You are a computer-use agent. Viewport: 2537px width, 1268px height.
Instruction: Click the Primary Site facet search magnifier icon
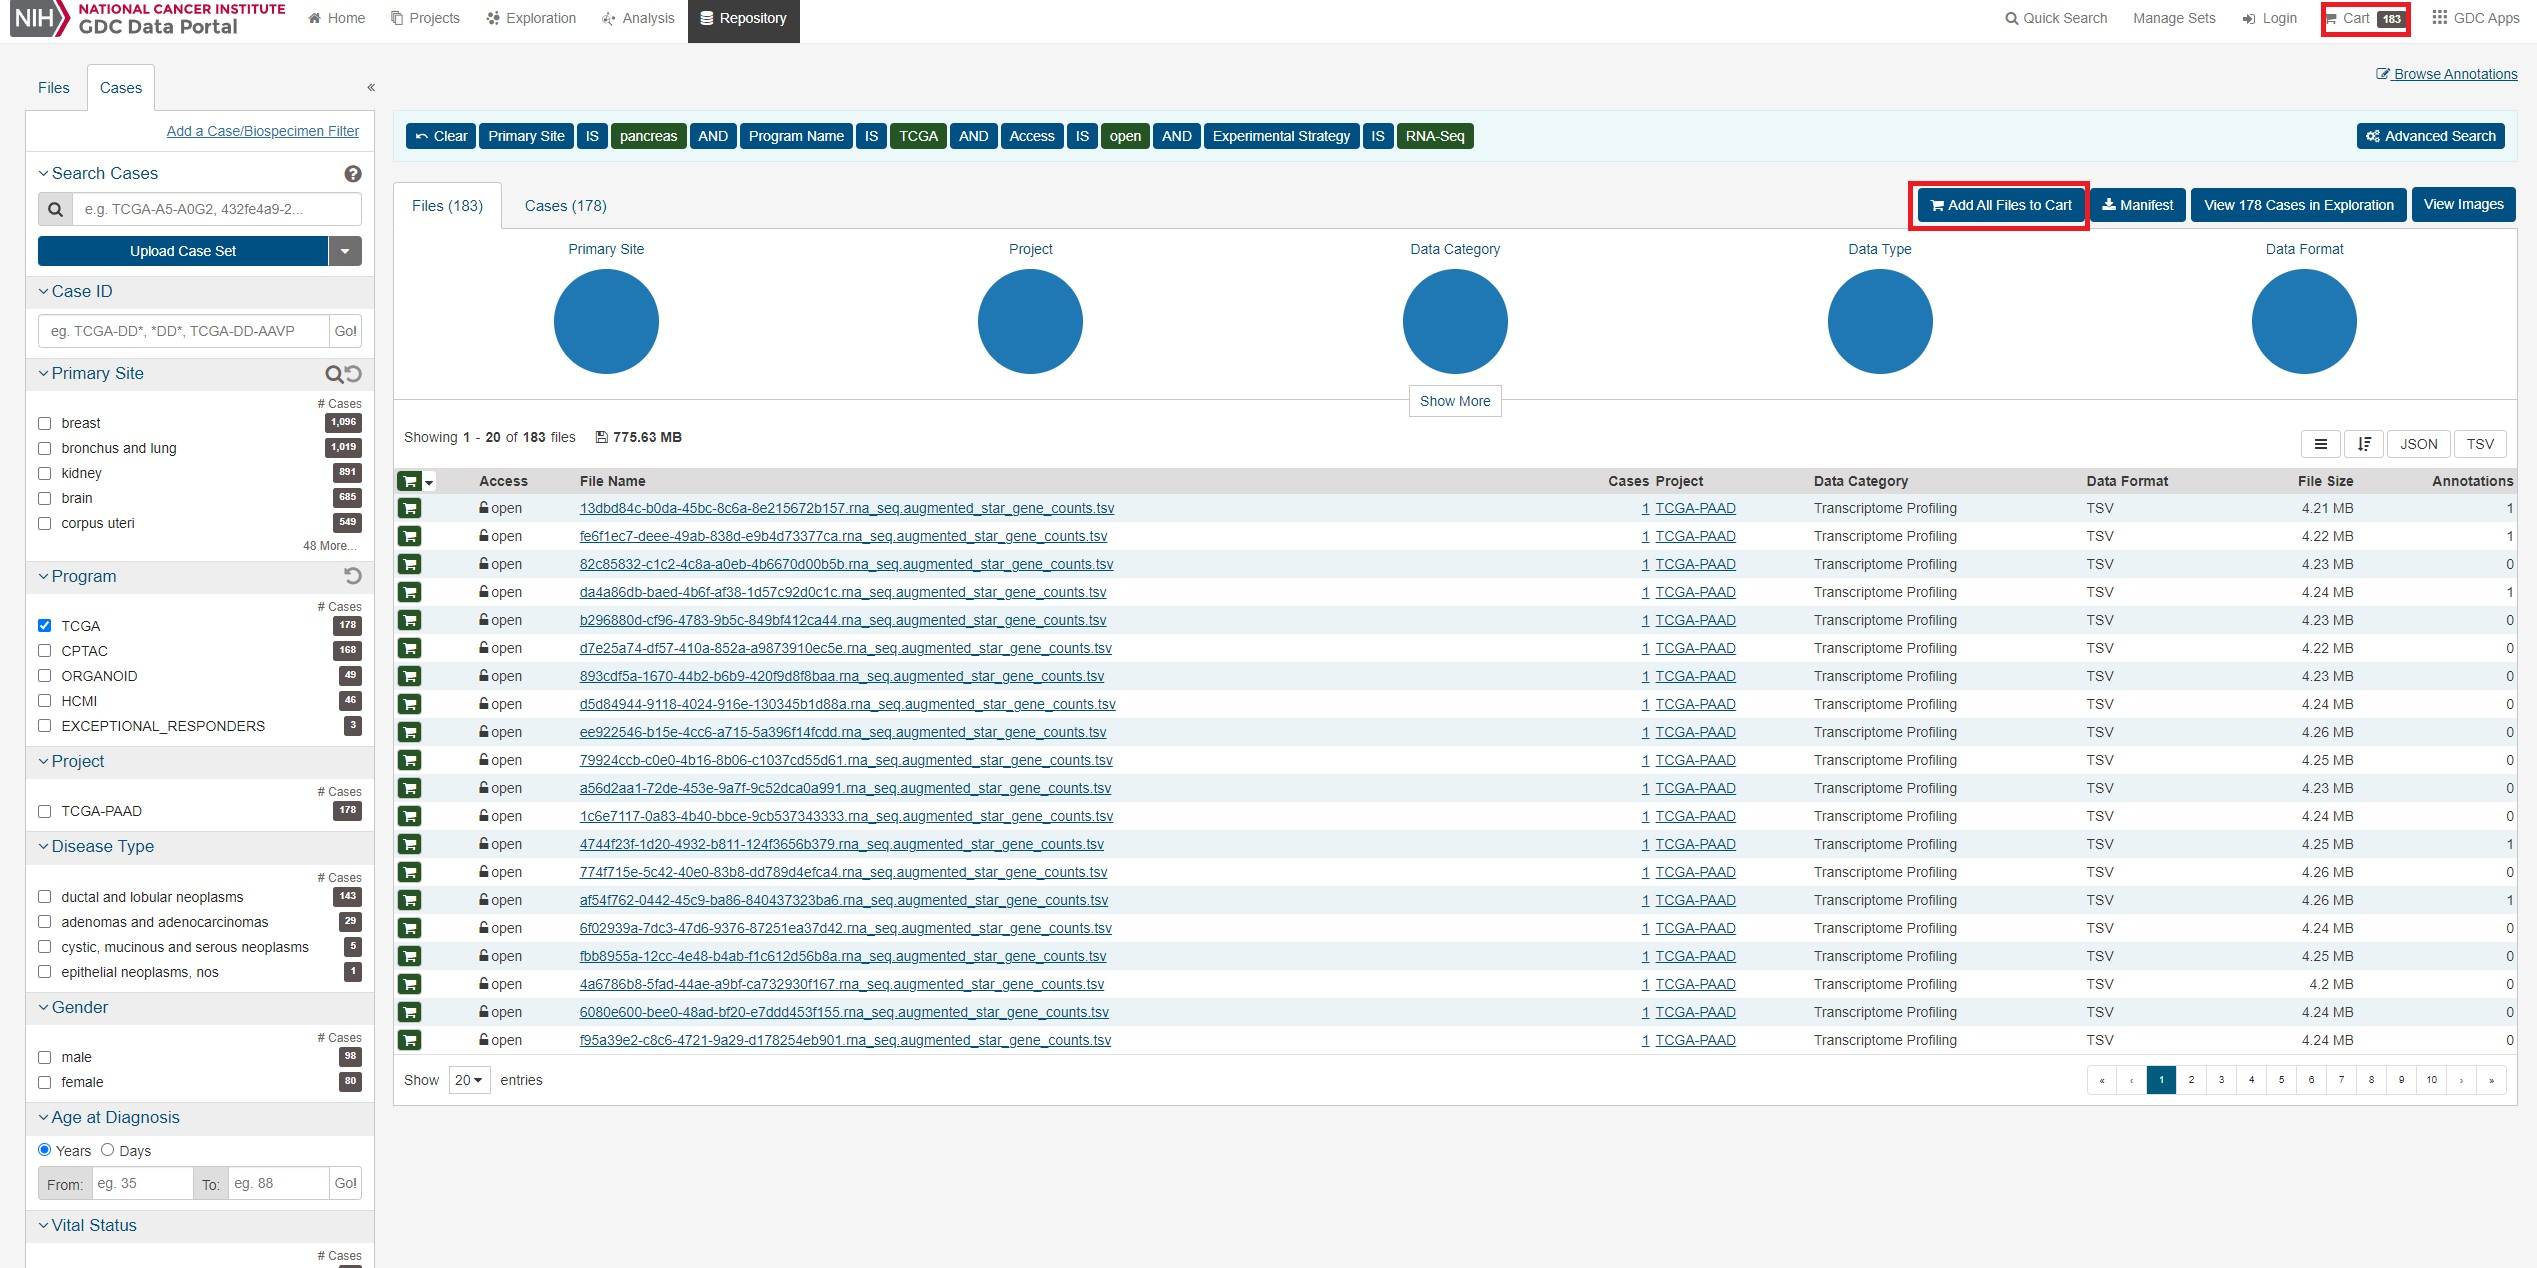coord(334,374)
